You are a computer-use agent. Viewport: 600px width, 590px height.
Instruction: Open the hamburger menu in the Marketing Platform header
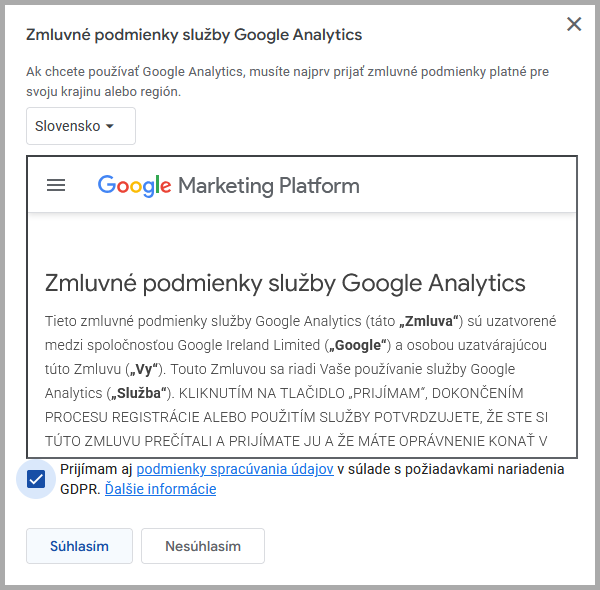[x=56, y=185]
